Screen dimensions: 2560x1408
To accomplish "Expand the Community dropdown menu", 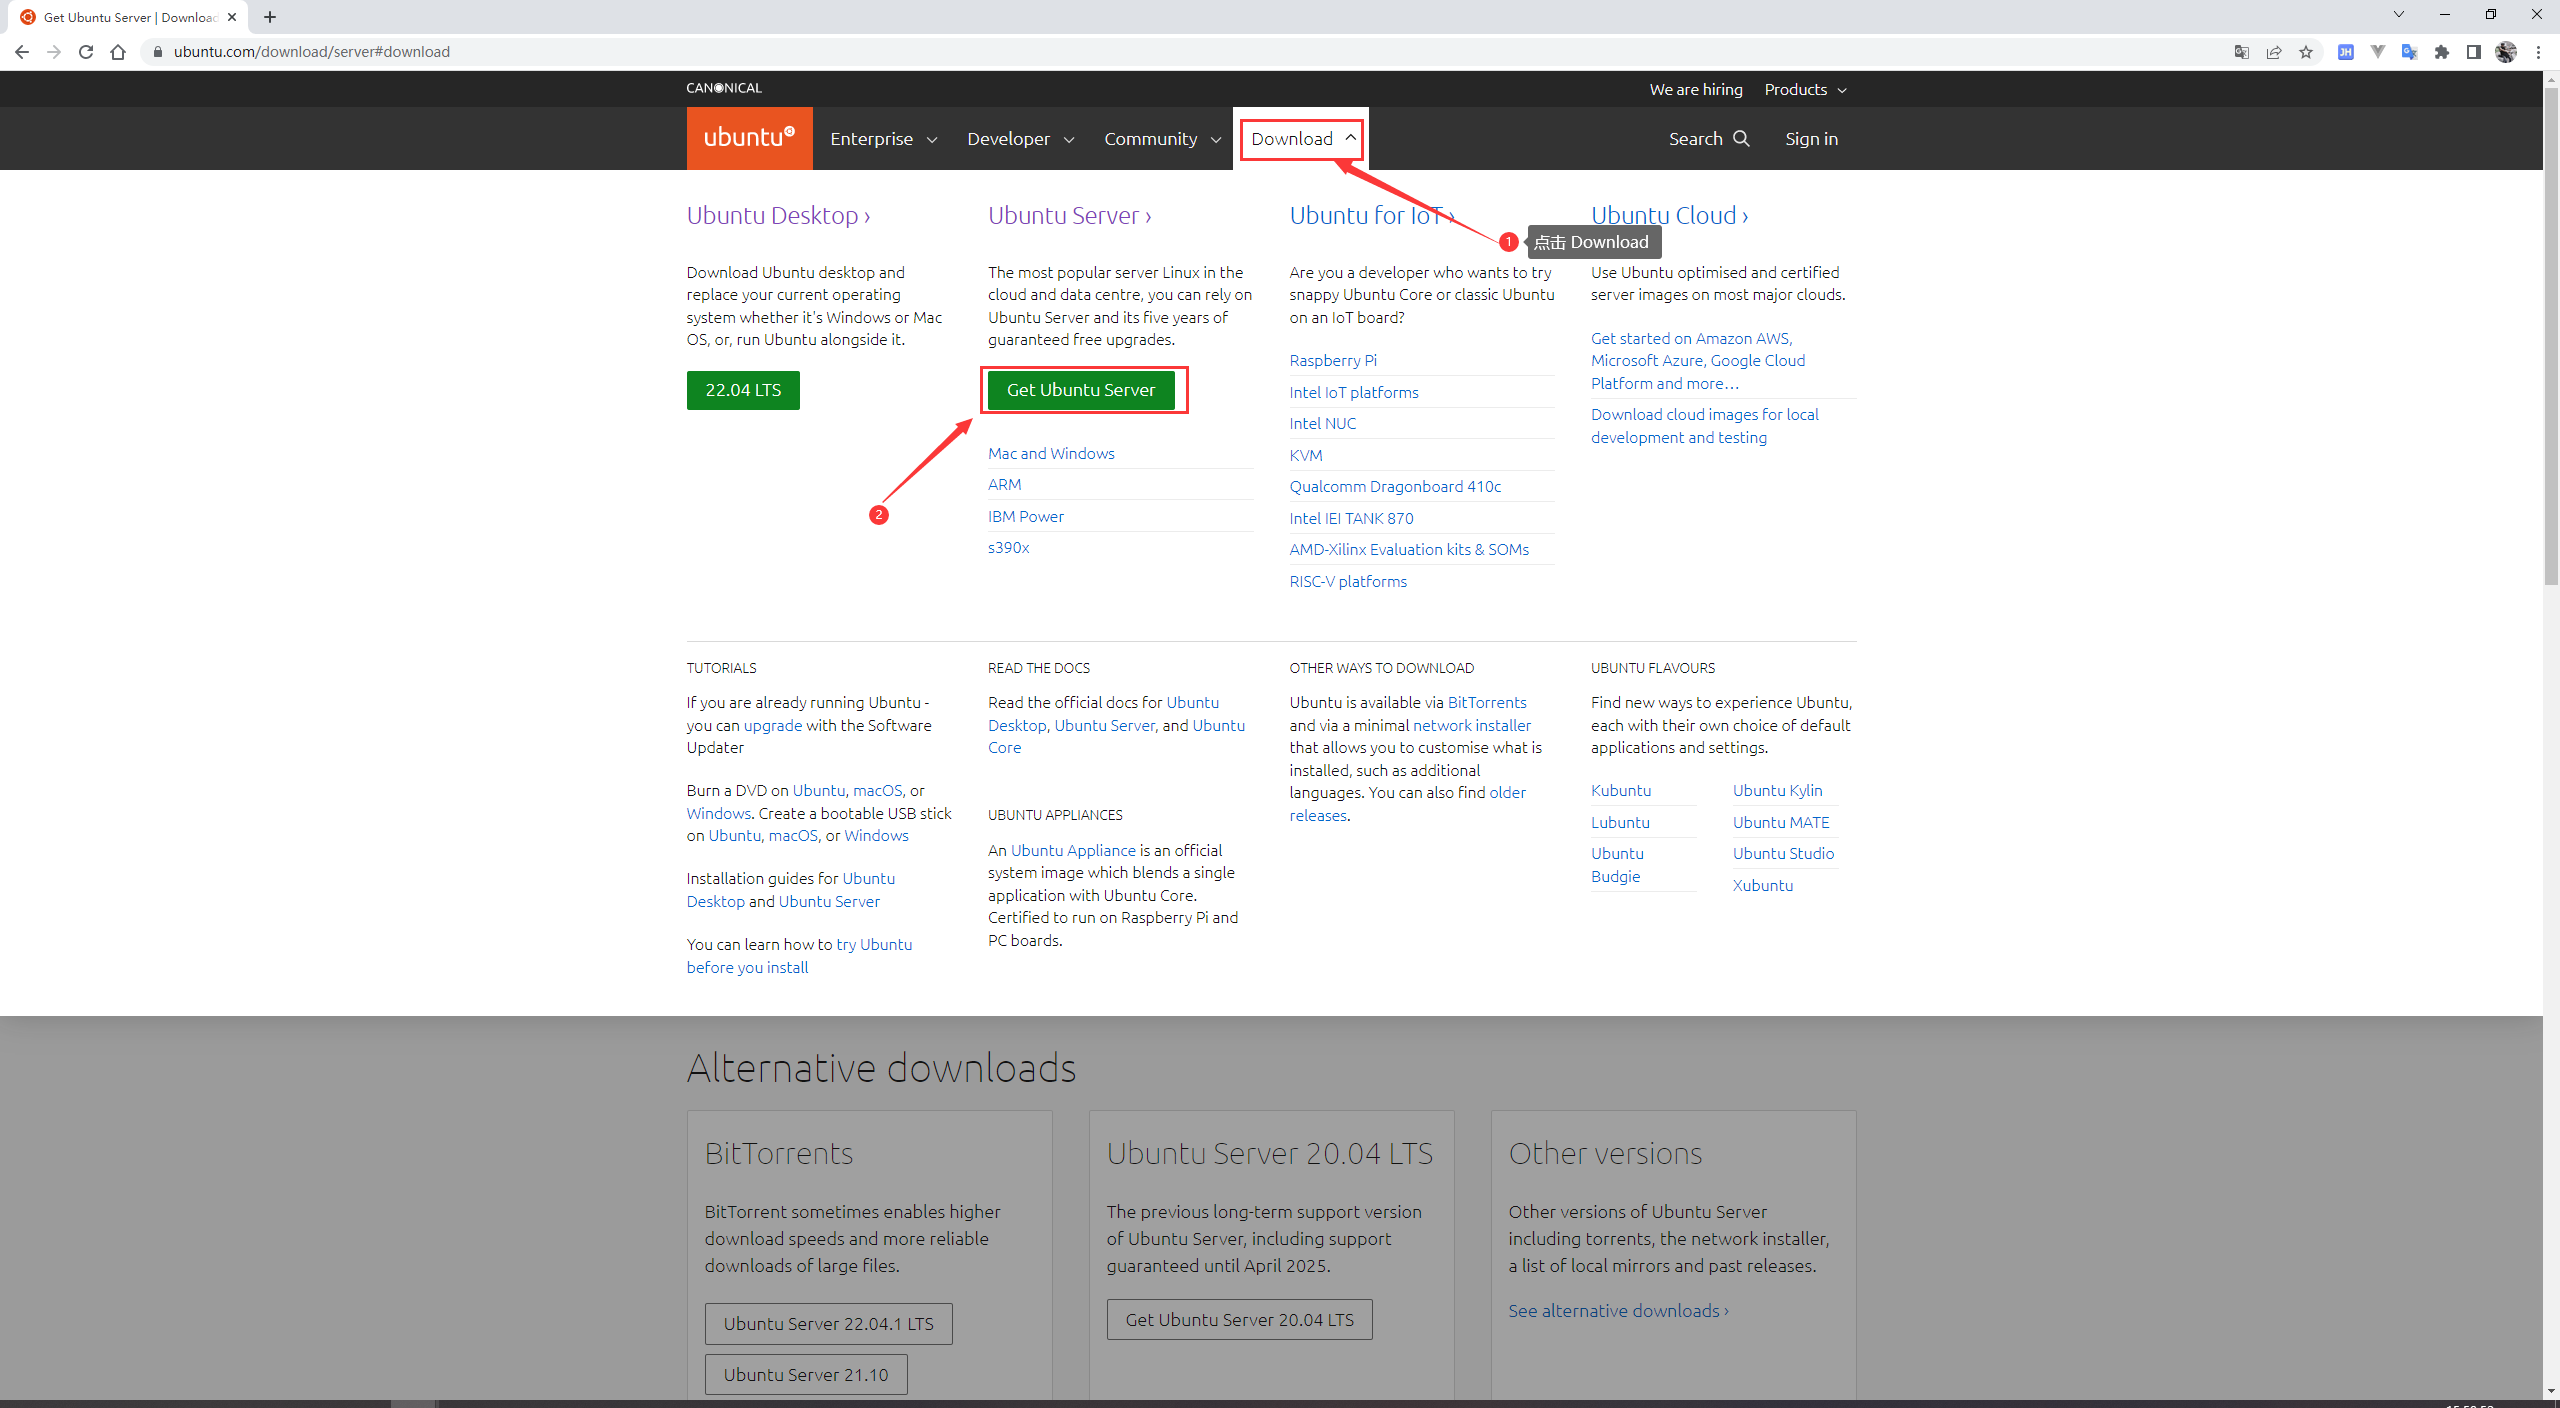I will click(x=1161, y=139).
